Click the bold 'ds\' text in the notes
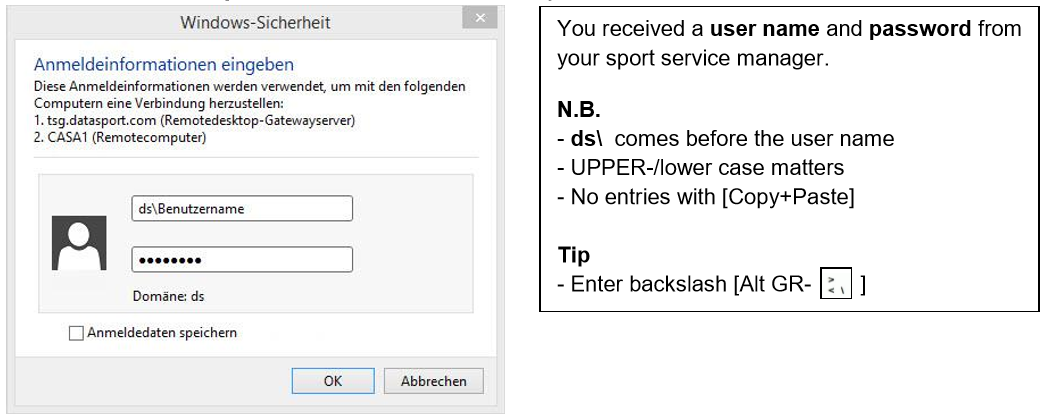 tap(584, 140)
